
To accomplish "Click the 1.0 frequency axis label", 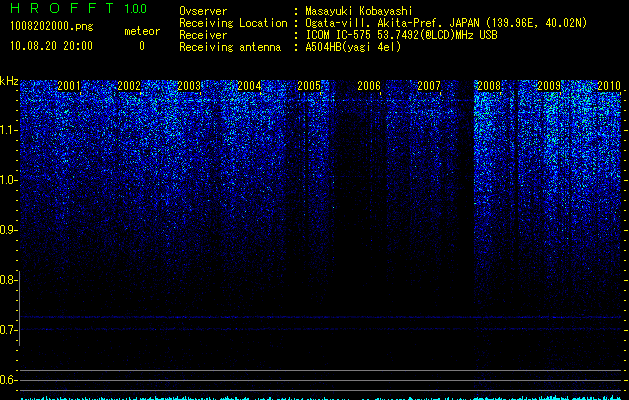I will (x=8, y=180).
